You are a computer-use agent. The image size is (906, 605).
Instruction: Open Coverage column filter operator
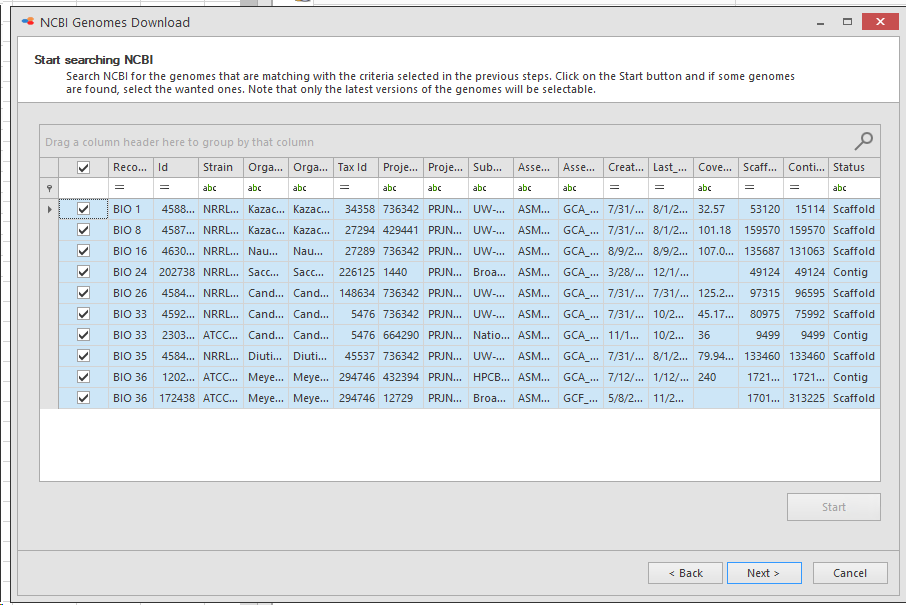704,188
